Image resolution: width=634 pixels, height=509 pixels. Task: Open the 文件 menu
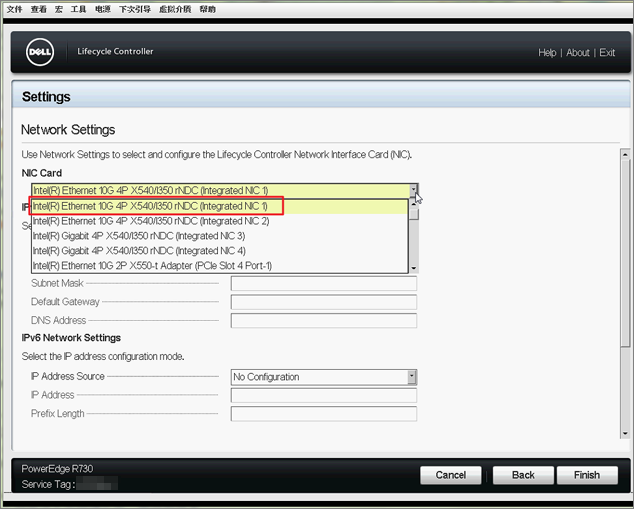pos(15,9)
